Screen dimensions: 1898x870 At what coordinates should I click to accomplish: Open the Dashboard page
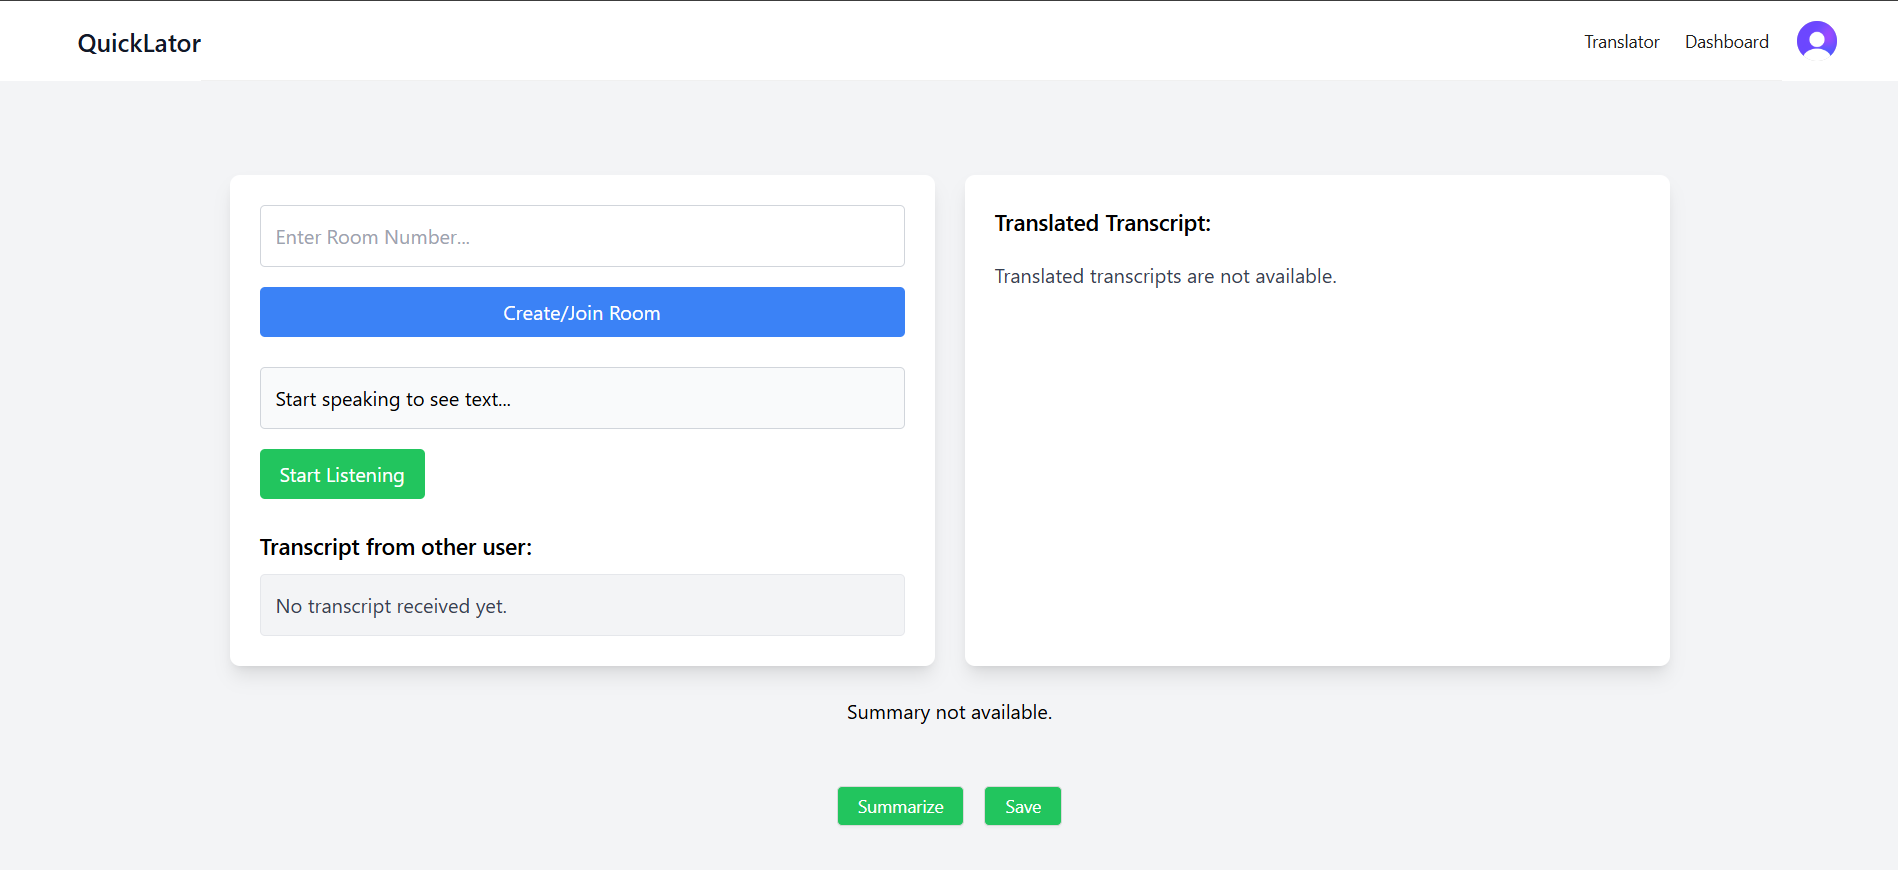(1726, 42)
